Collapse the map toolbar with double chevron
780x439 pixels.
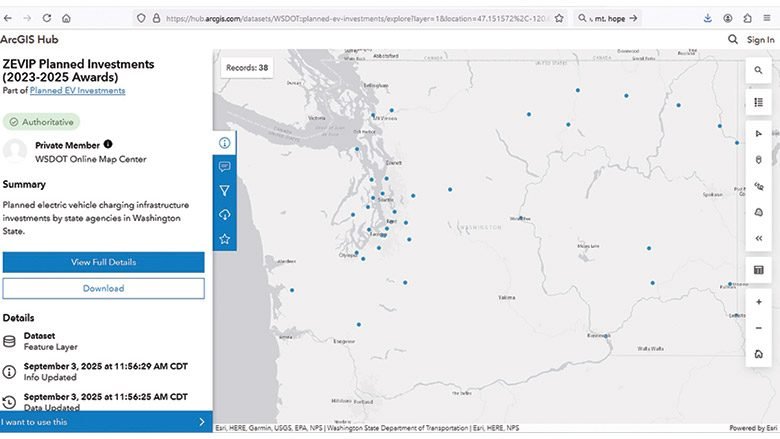coord(759,239)
